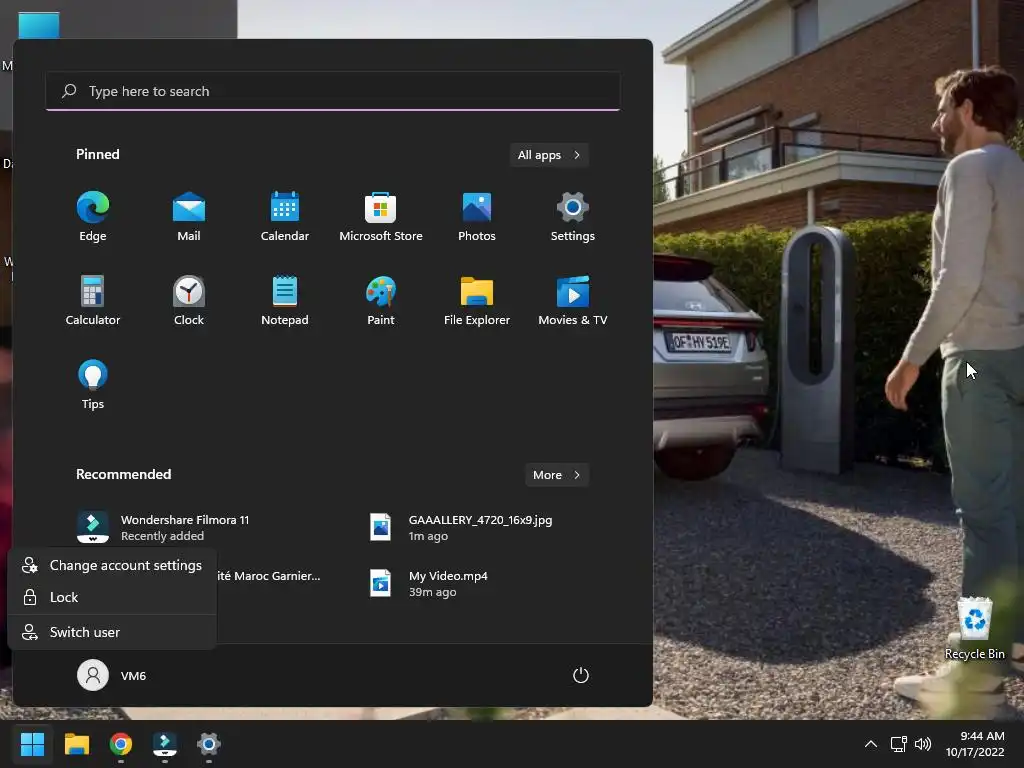Open Microsoft Store
This screenshot has width=1024, height=768.
[381, 217]
